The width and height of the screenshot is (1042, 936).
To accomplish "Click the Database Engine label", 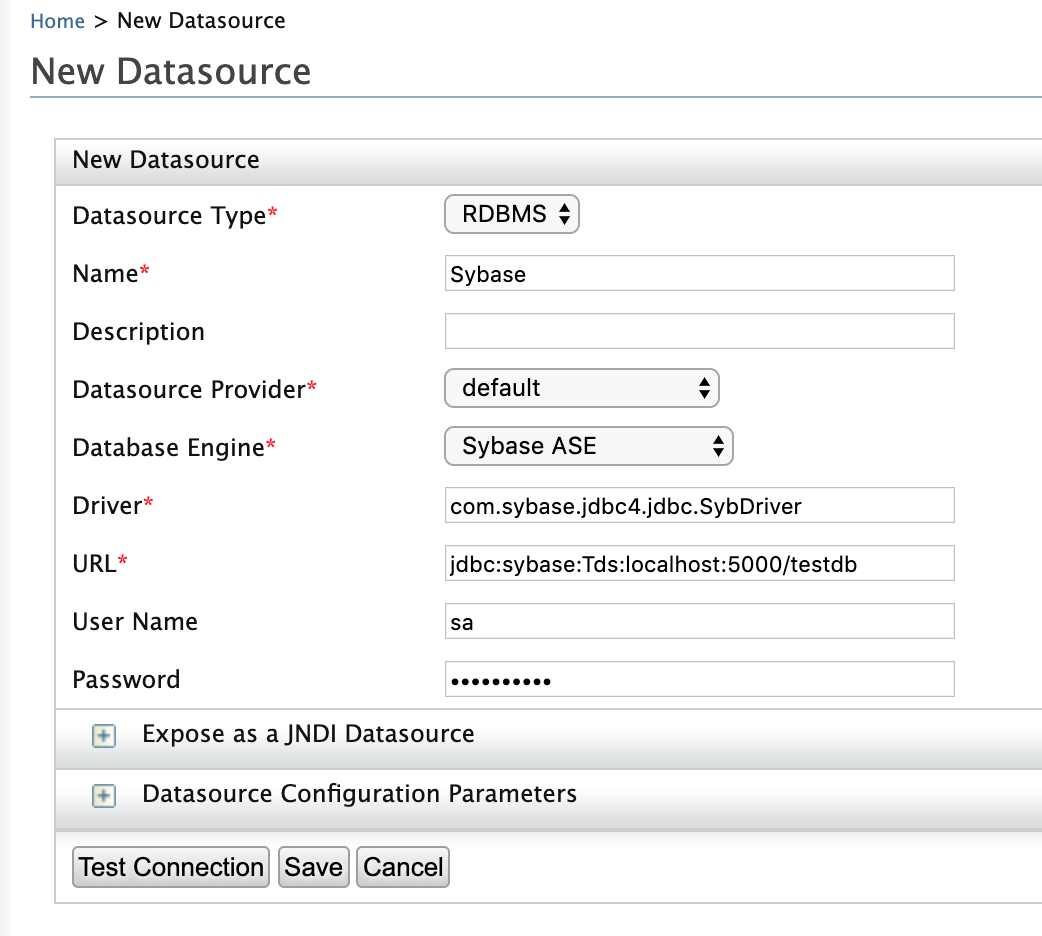I will (x=174, y=448).
